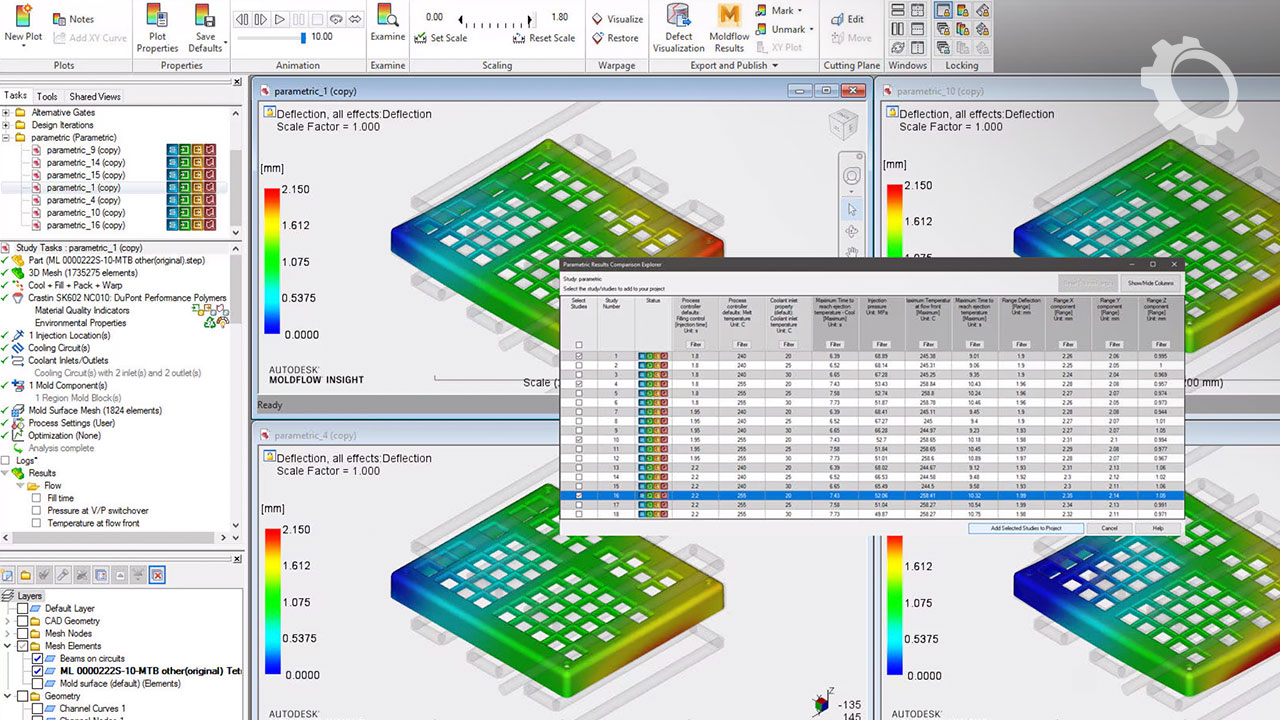Viewport: 1280px width, 720px height.
Task: Toggle the CAD Geometry layer checkbox
Action: [23, 621]
